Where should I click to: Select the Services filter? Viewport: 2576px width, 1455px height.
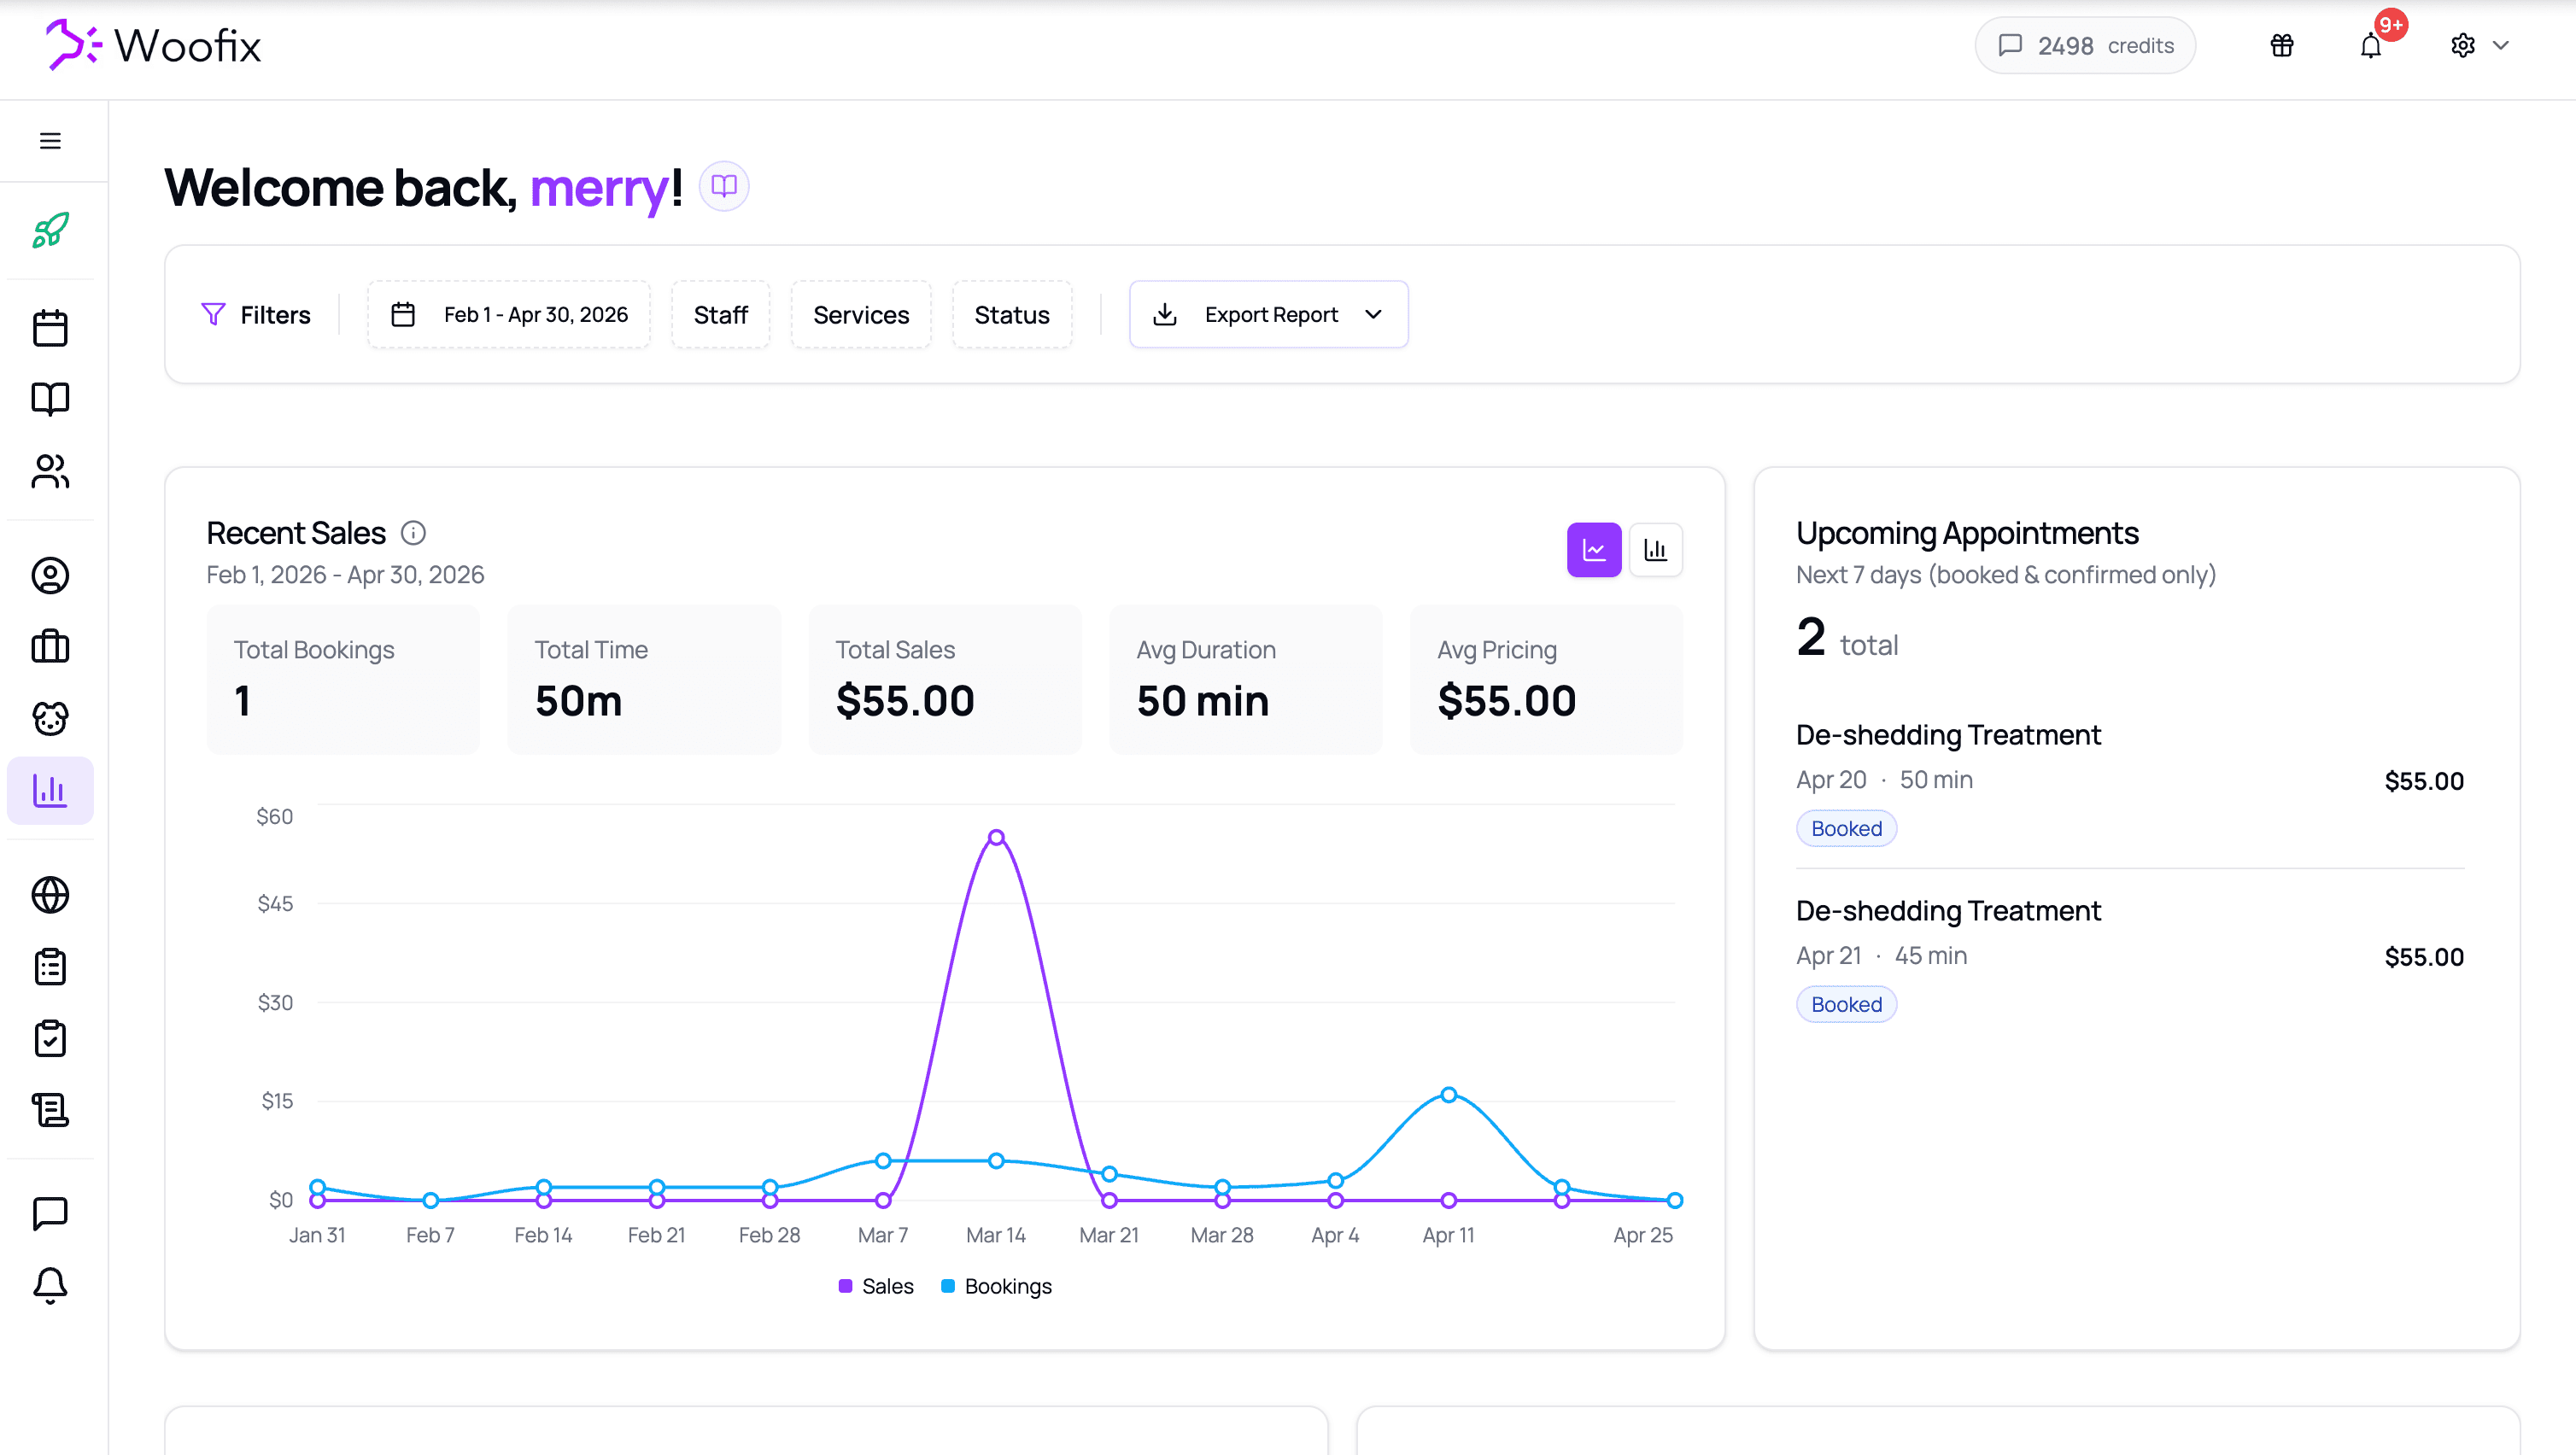(861, 314)
